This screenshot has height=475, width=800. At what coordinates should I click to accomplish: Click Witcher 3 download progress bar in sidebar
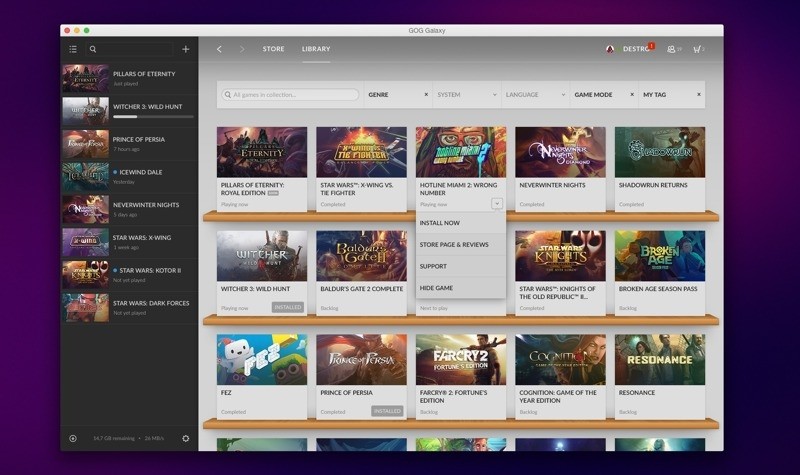pyautogui.click(x=153, y=117)
